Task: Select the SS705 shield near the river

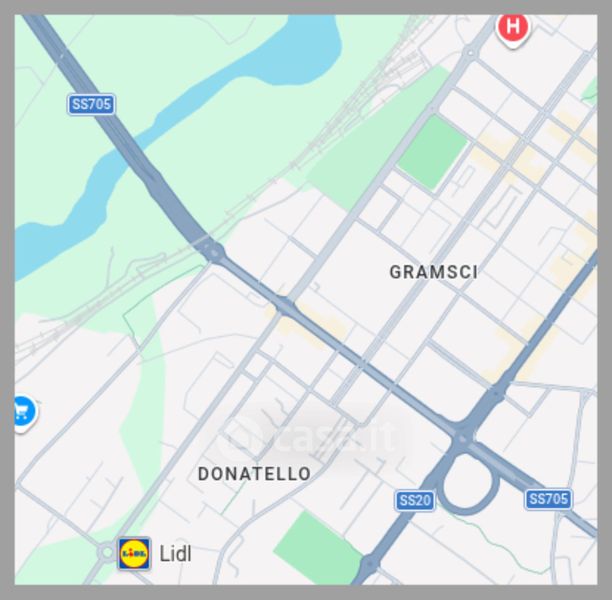Action: (91, 104)
